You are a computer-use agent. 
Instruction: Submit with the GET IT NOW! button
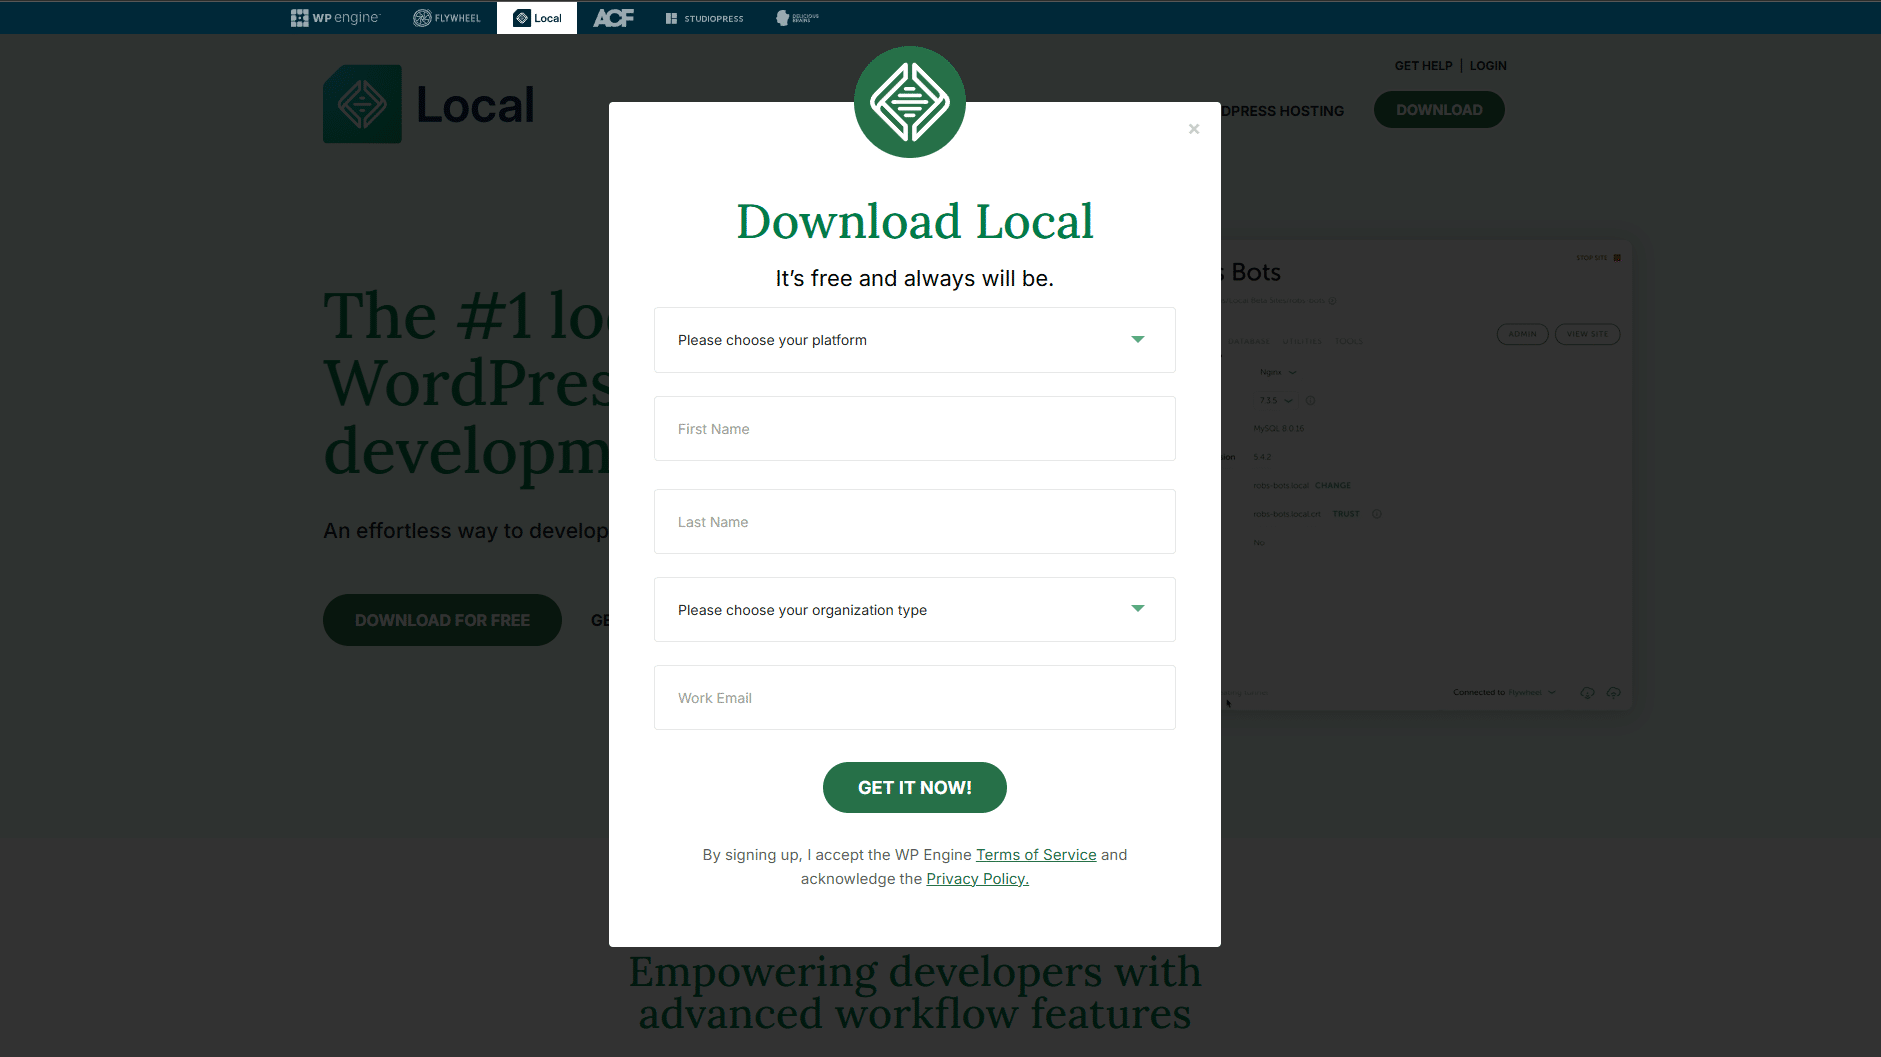coord(914,788)
